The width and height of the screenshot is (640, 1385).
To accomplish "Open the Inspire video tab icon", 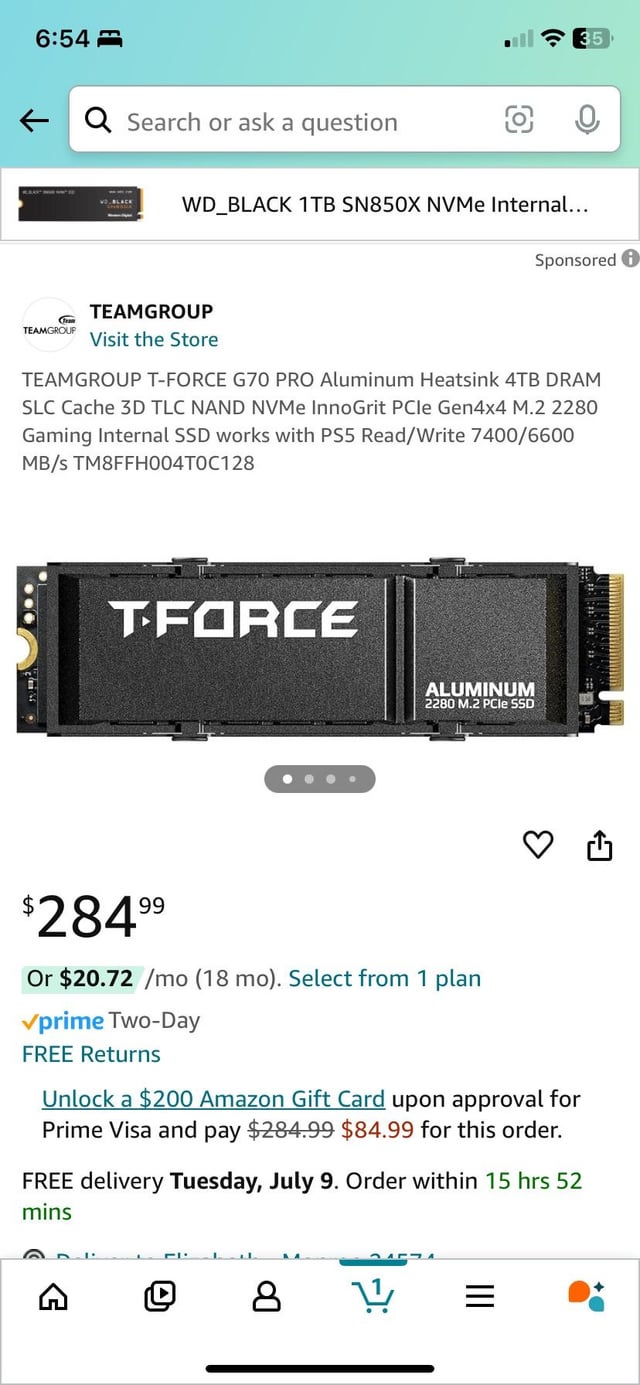I will pyautogui.click(x=159, y=1296).
